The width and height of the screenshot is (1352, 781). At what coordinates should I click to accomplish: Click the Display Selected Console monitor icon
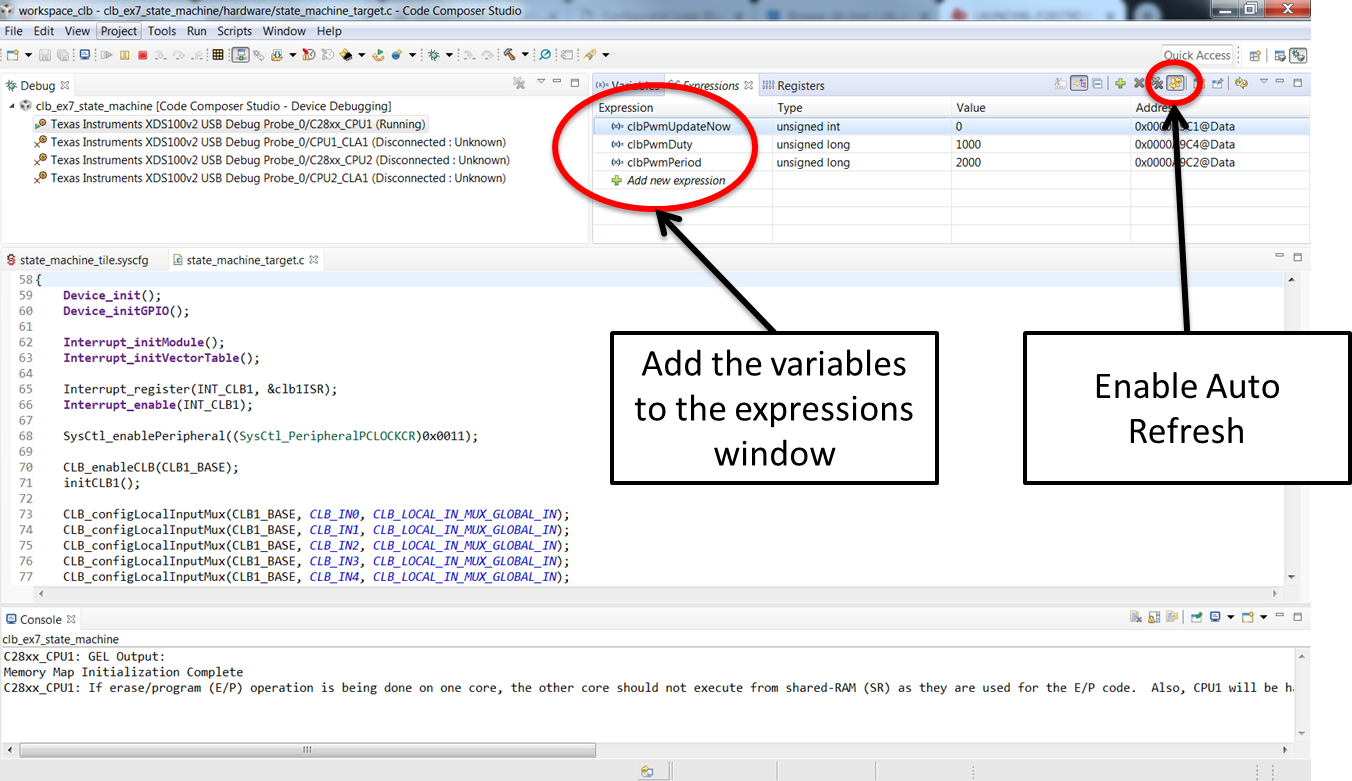[x=1215, y=617]
